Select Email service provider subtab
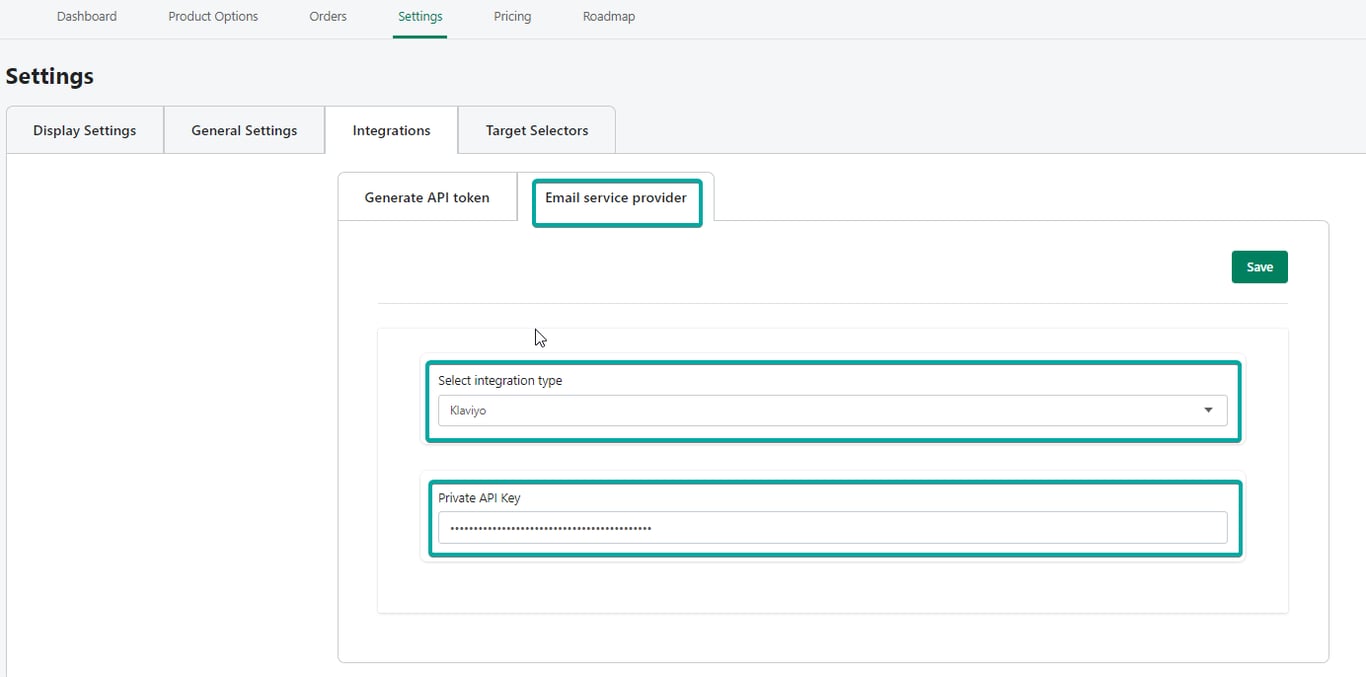Viewport: 1366px width, 677px height. pyautogui.click(x=616, y=198)
